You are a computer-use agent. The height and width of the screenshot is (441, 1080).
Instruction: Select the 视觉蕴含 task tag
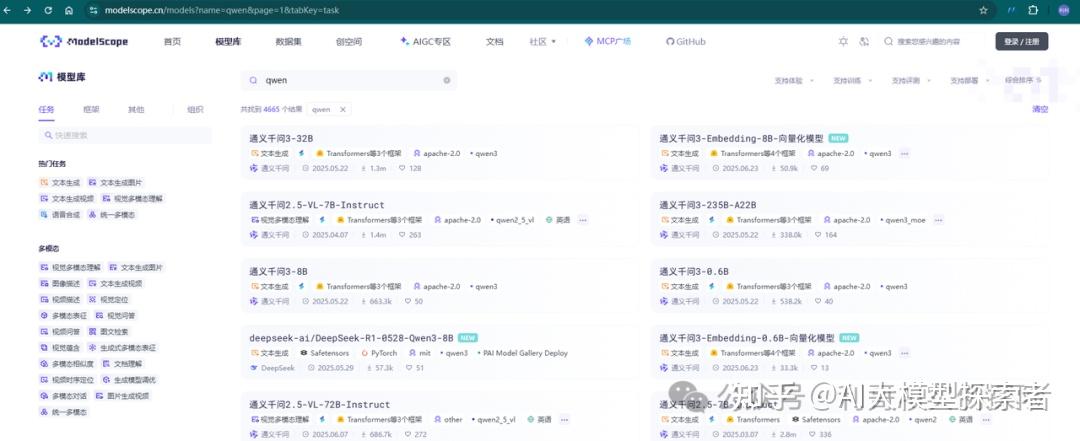point(60,348)
